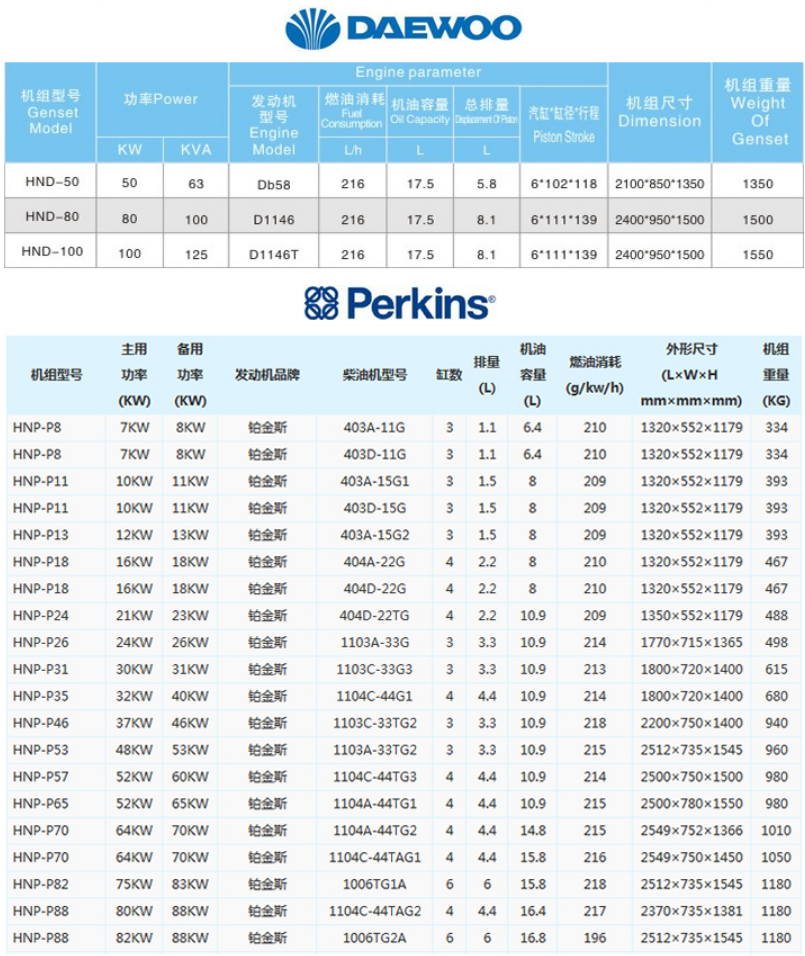Image resolution: width=805 pixels, height=956 pixels.
Task: Click the HNP-P82 genset row label
Action: (x=41, y=884)
